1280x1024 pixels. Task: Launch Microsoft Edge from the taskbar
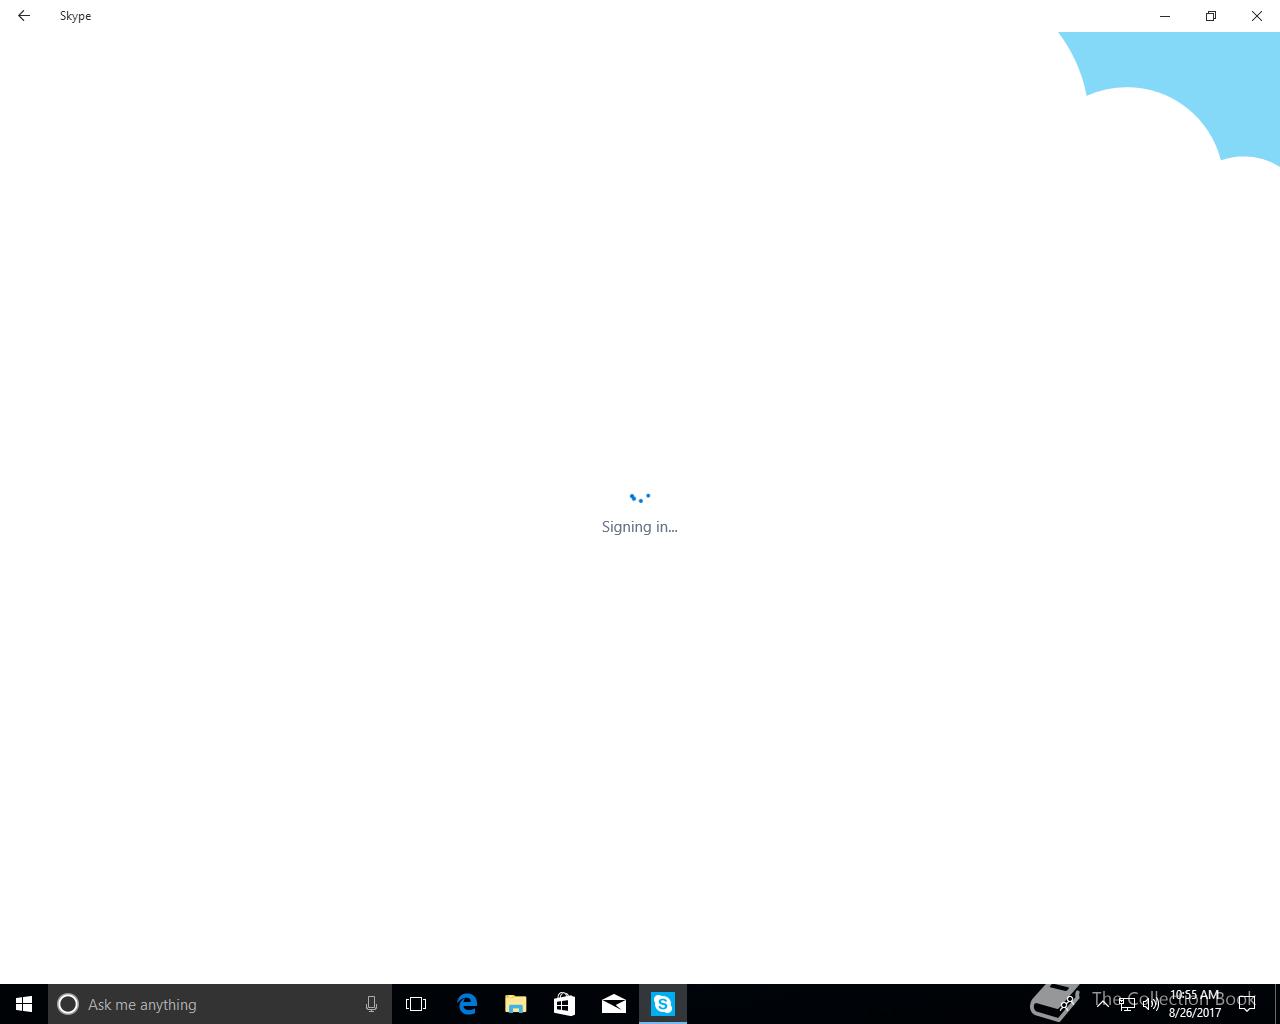pos(466,1004)
